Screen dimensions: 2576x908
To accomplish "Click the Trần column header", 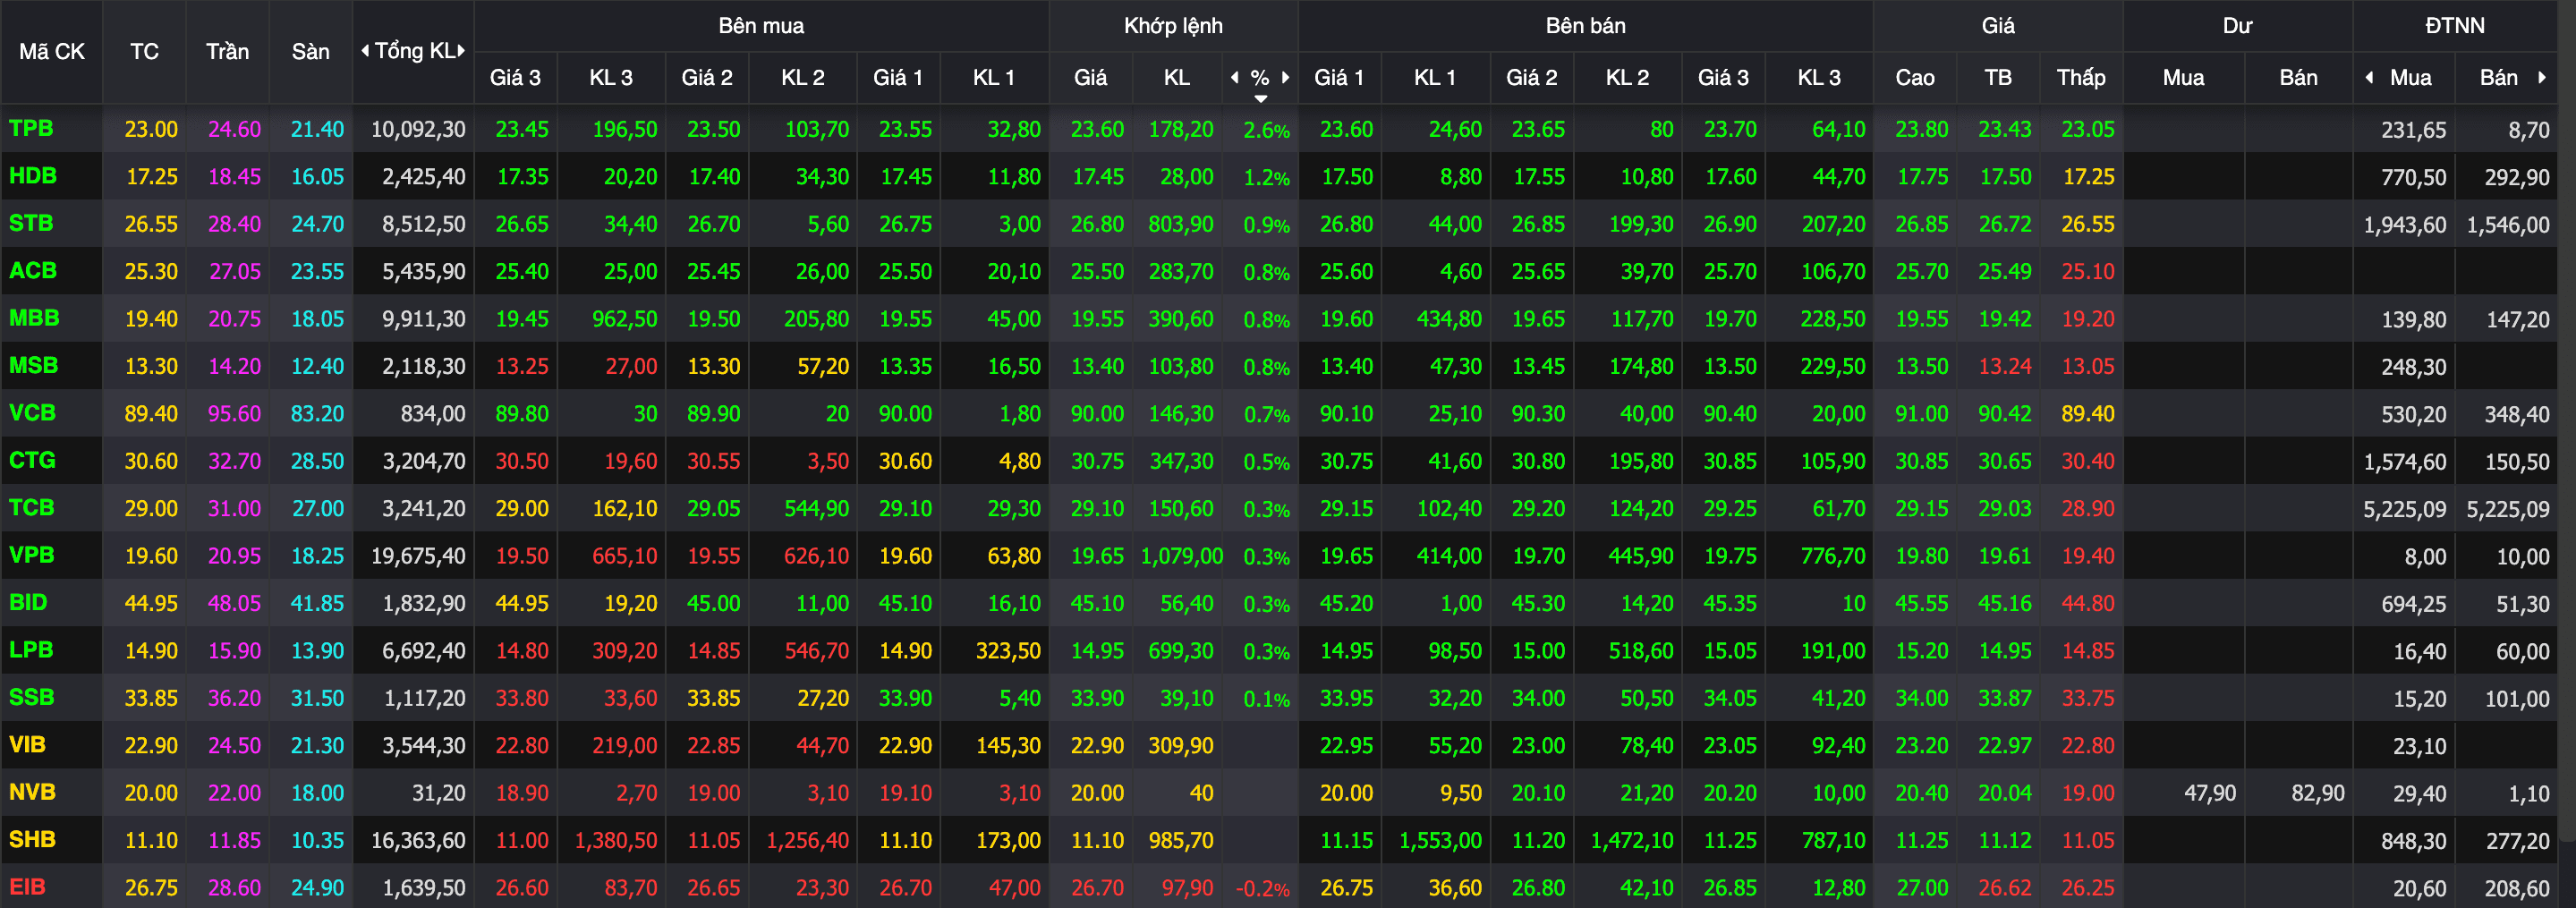I will pos(227,51).
